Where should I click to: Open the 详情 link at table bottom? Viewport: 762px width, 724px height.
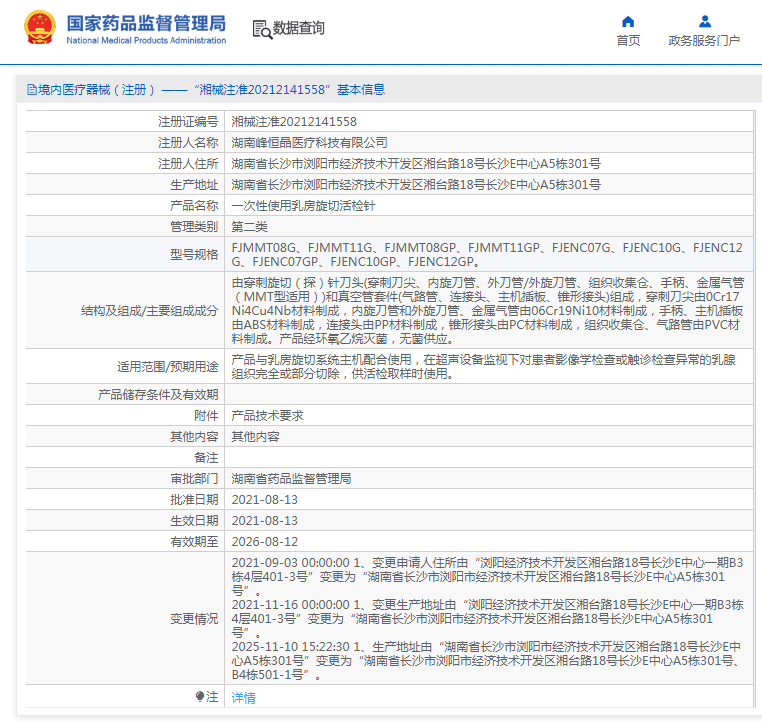(243, 697)
